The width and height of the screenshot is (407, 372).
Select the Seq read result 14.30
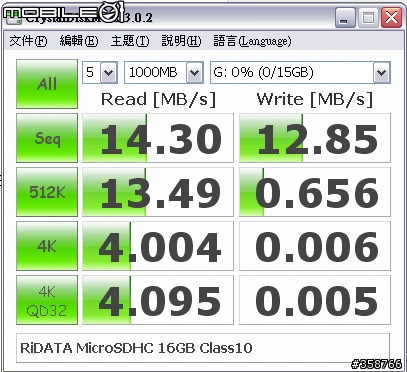[x=158, y=138]
